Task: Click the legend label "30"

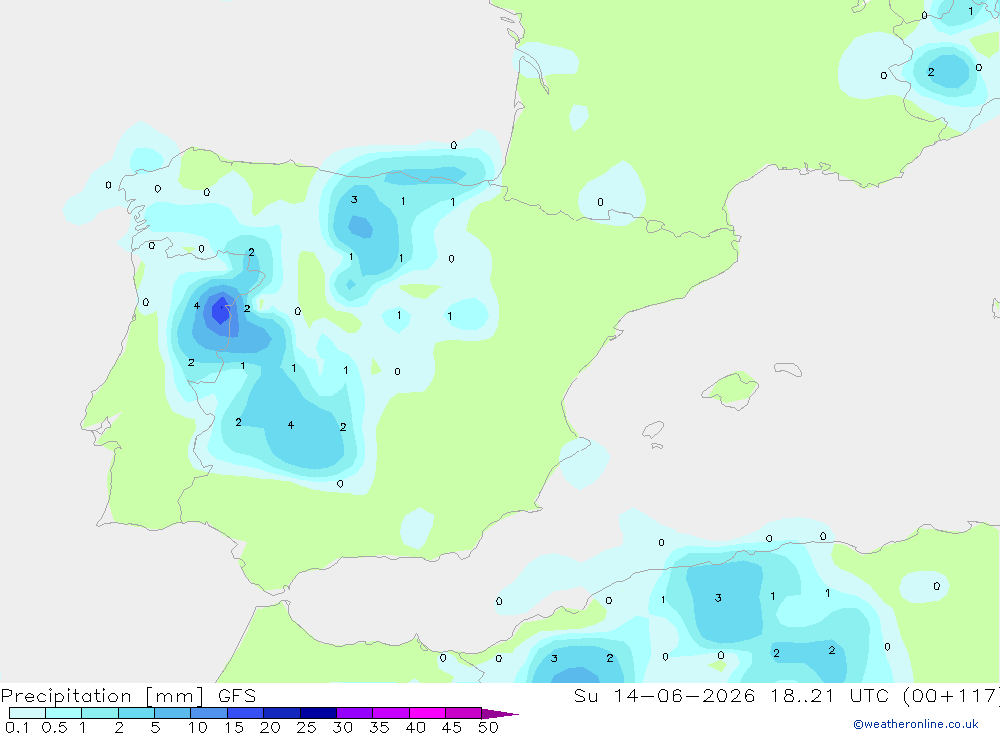Action: point(342,727)
